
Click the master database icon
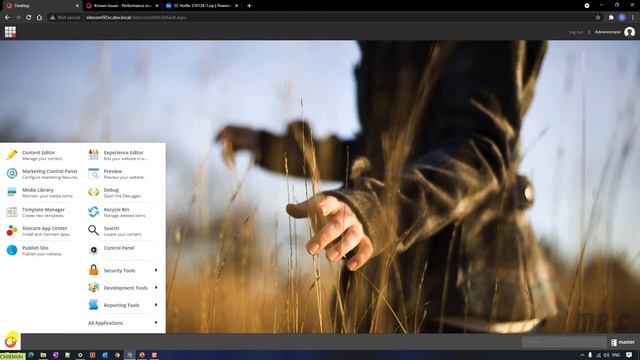tap(614, 342)
